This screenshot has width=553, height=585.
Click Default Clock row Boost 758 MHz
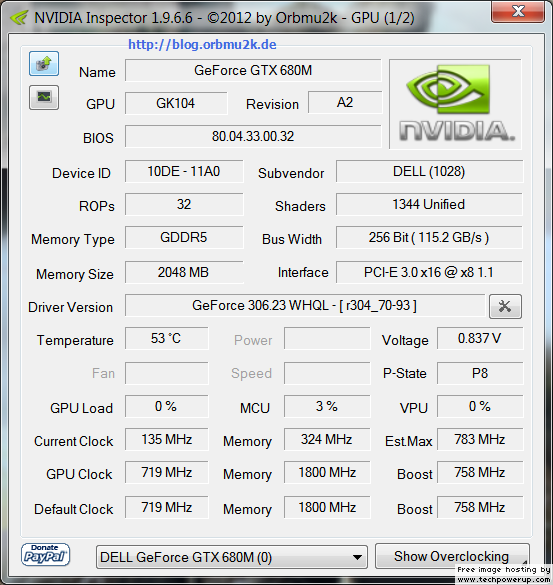pos(480,507)
